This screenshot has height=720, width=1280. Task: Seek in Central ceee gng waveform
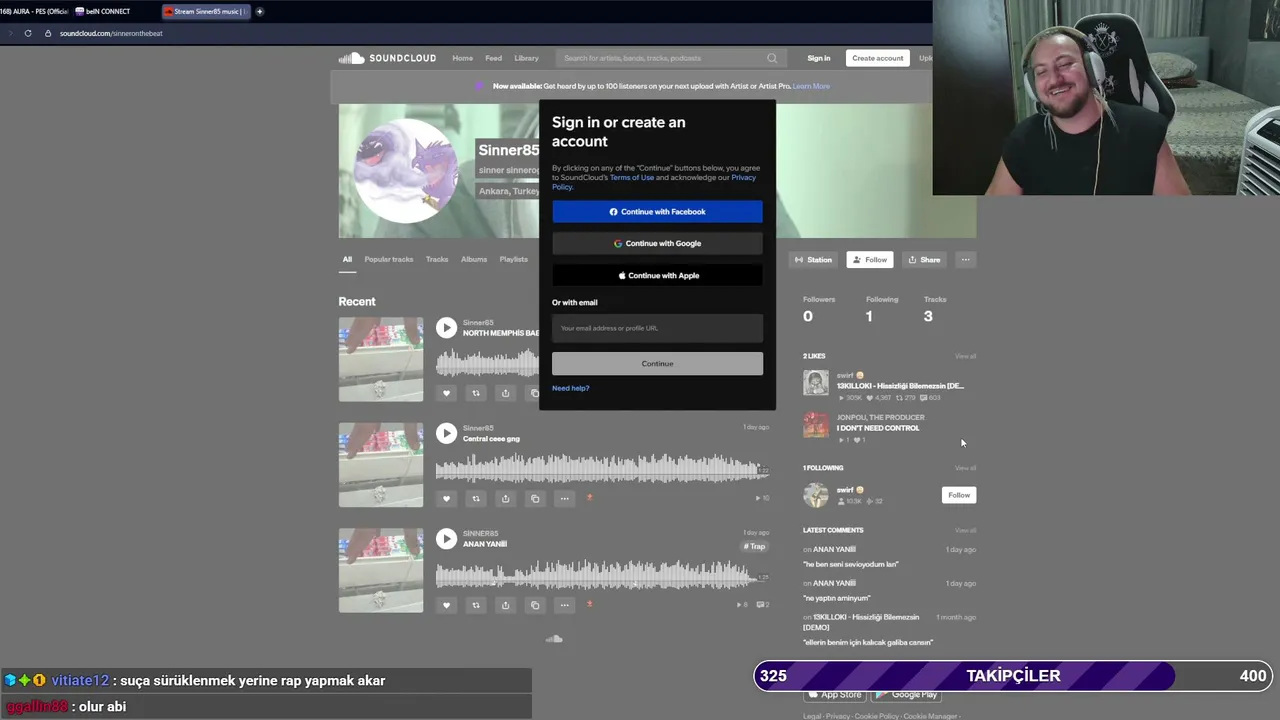602,468
